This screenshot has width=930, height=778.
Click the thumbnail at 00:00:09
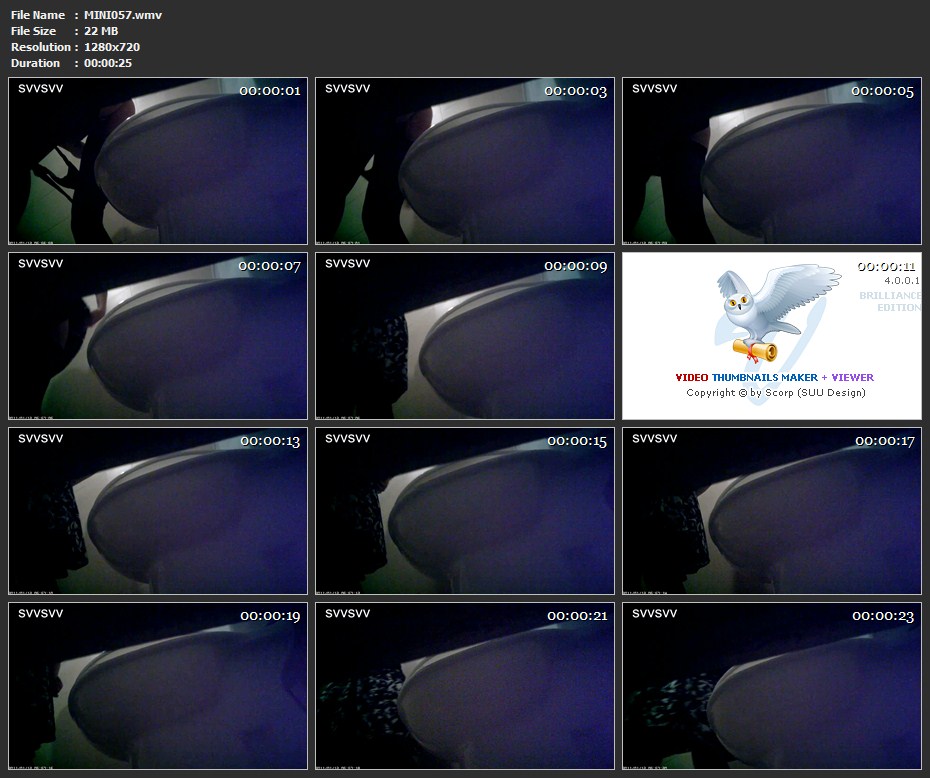coord(465,336)
